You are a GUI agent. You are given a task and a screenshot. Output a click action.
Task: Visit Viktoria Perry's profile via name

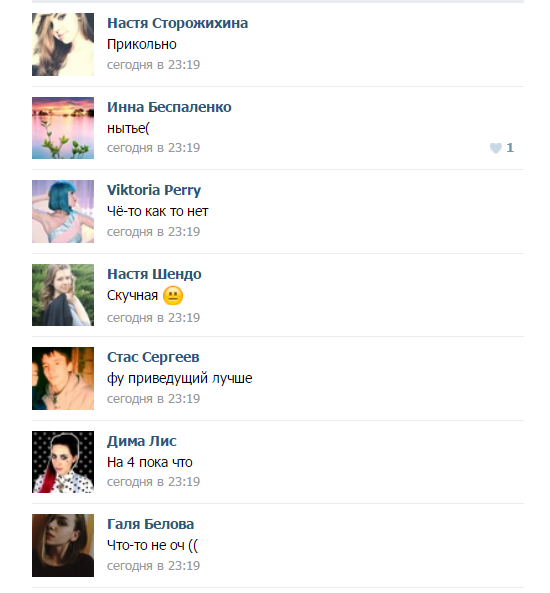(x=154, y=190)
